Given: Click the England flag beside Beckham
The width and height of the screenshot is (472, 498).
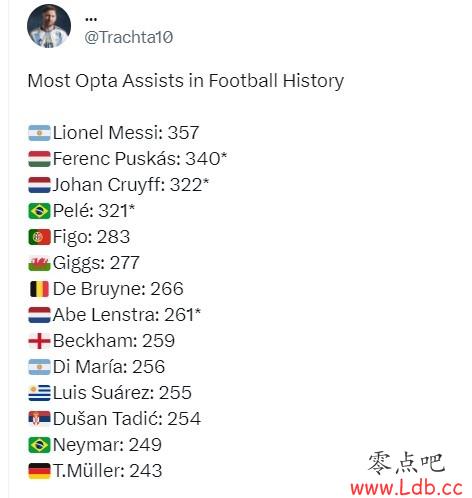Looking at the screenshot, I should [x=39, y=341].
